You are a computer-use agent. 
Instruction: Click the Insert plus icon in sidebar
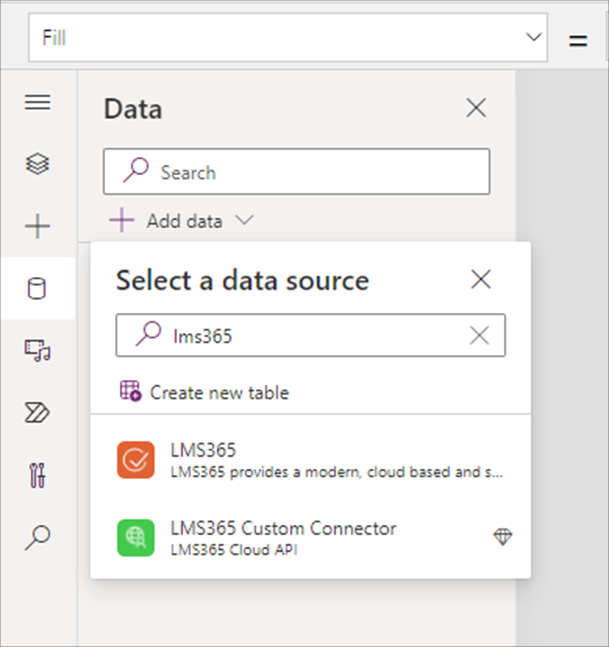coord(37,226)
